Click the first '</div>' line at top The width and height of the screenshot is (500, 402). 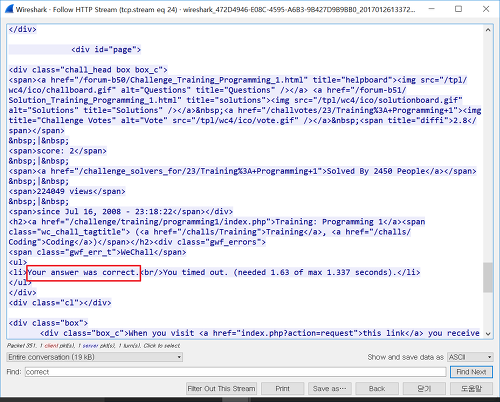point(23,29)
